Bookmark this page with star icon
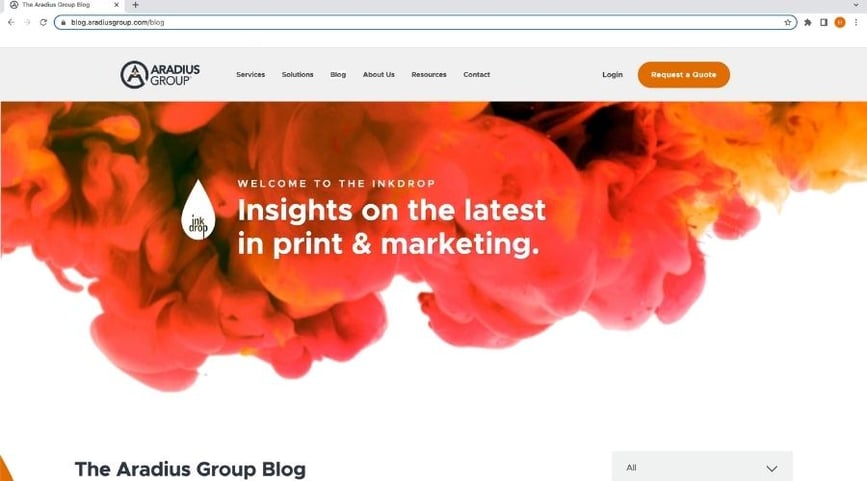 pyautogui.click(x=787, y=23)
